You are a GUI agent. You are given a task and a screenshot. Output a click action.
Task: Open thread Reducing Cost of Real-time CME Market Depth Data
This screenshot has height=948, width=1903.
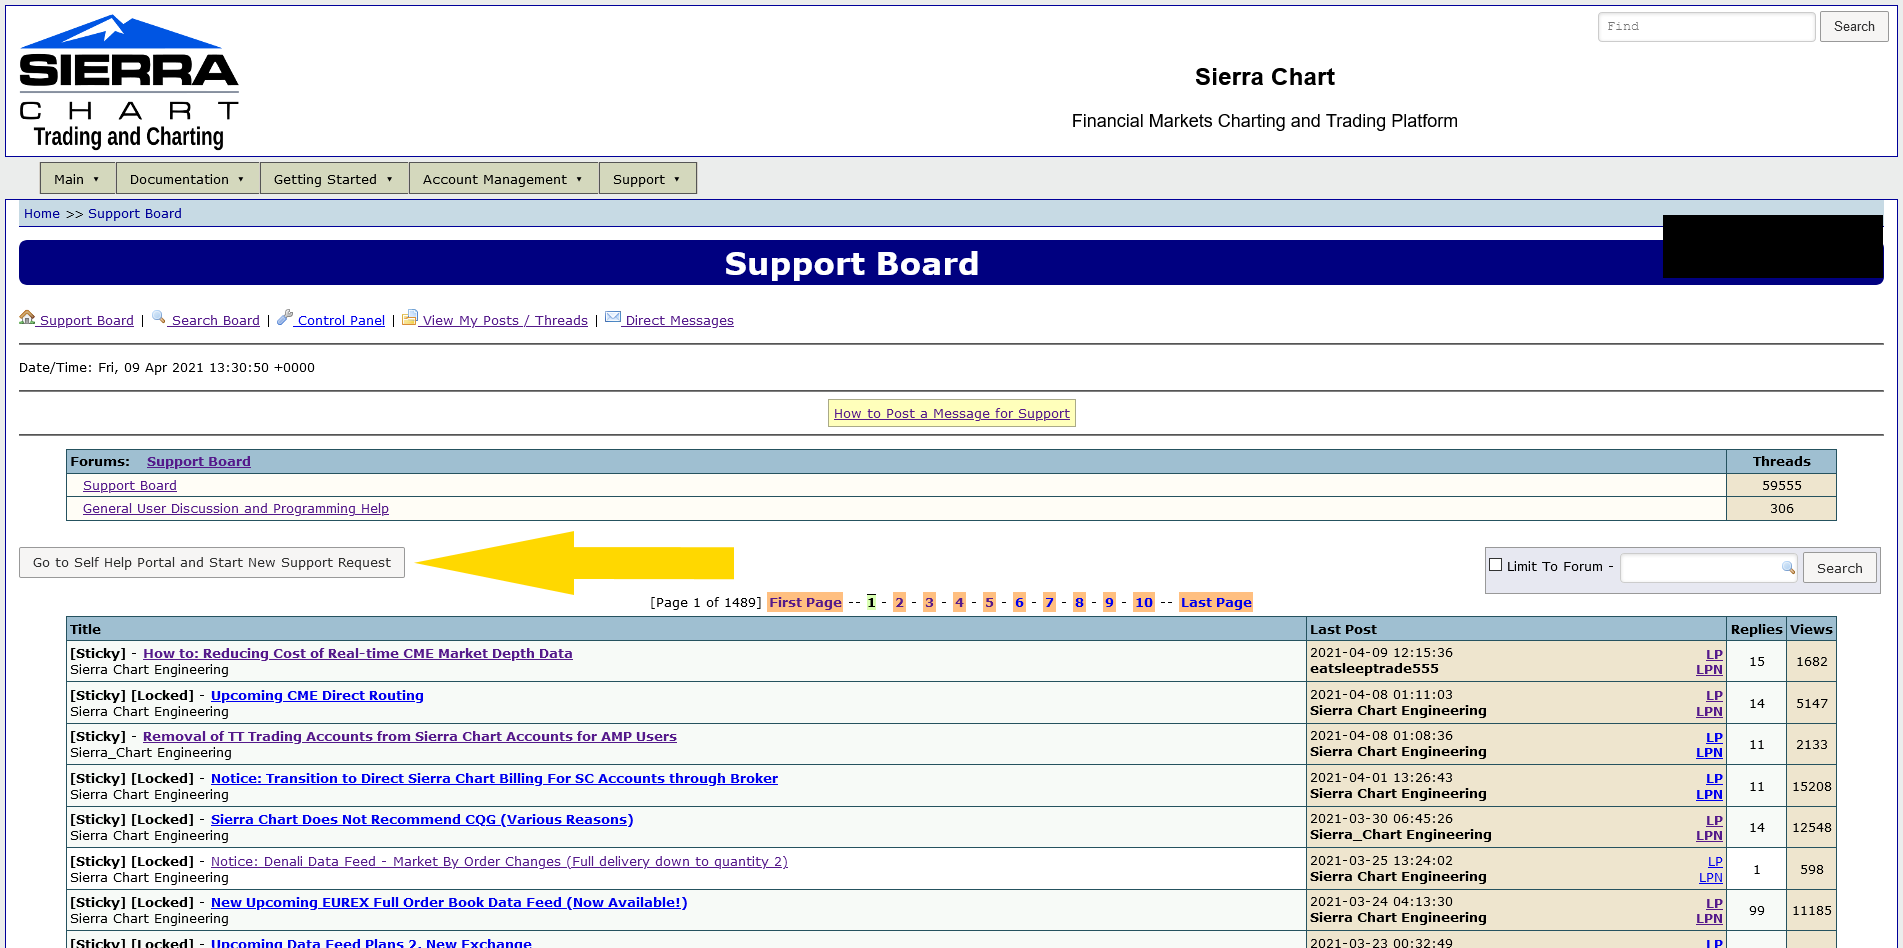click(358, 654)
